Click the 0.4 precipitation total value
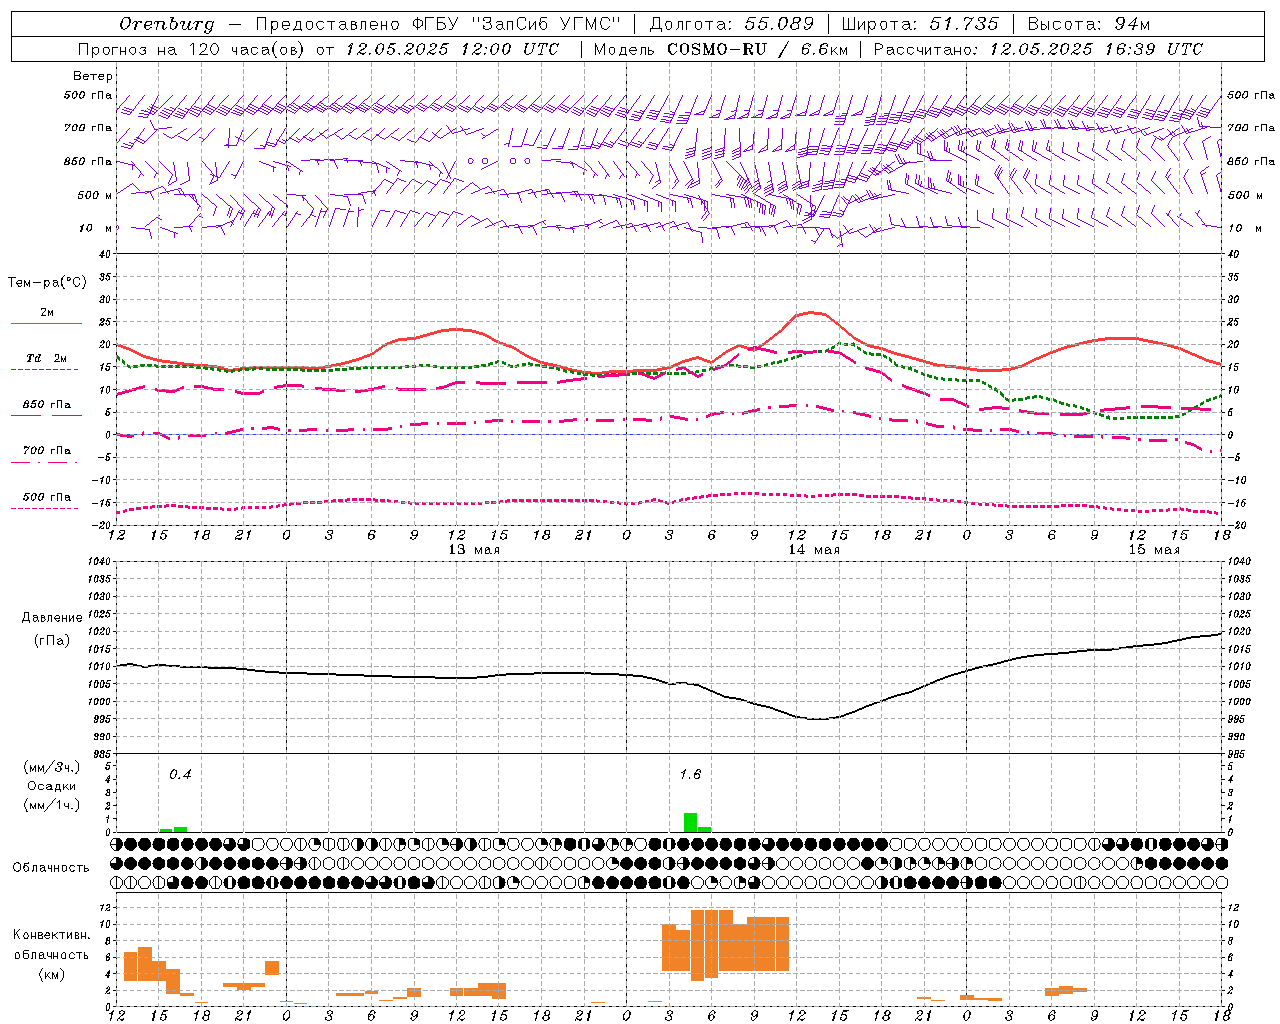 (180, 774)
